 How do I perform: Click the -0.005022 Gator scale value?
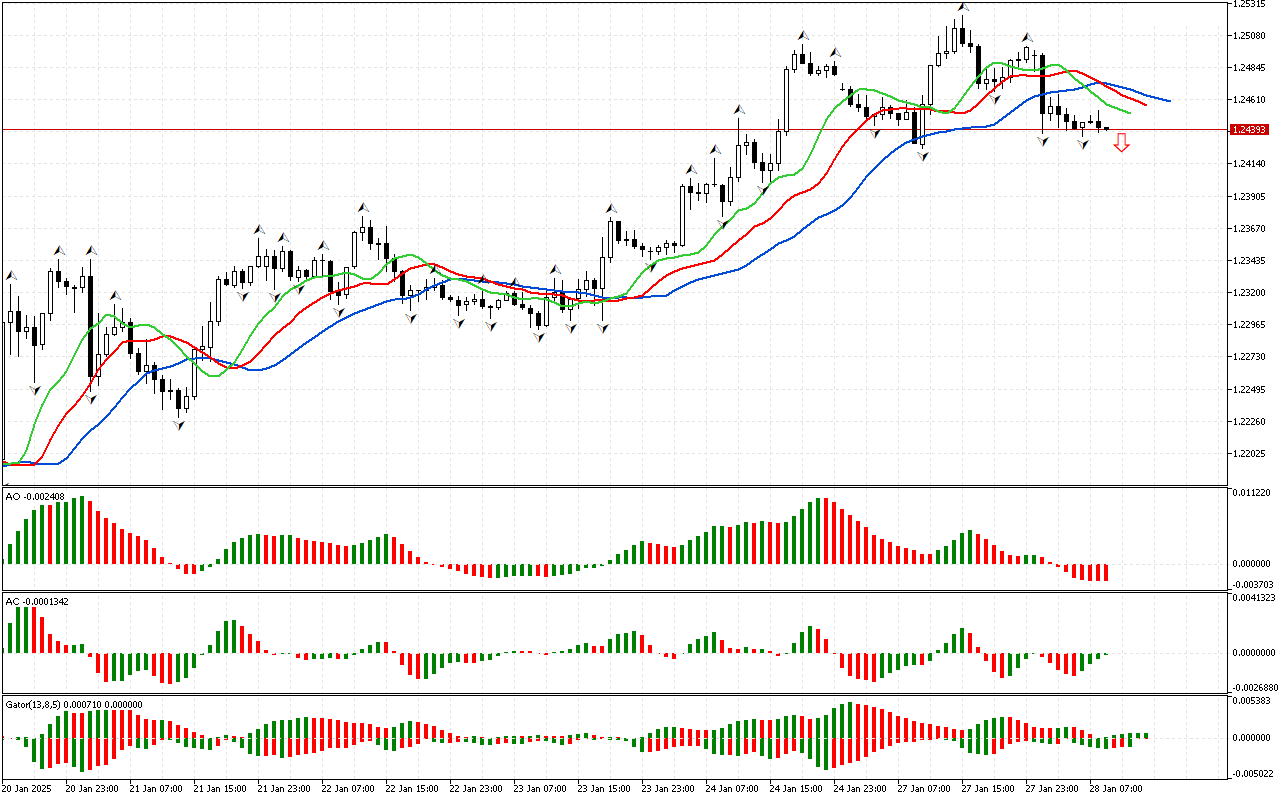(1252, 773)
